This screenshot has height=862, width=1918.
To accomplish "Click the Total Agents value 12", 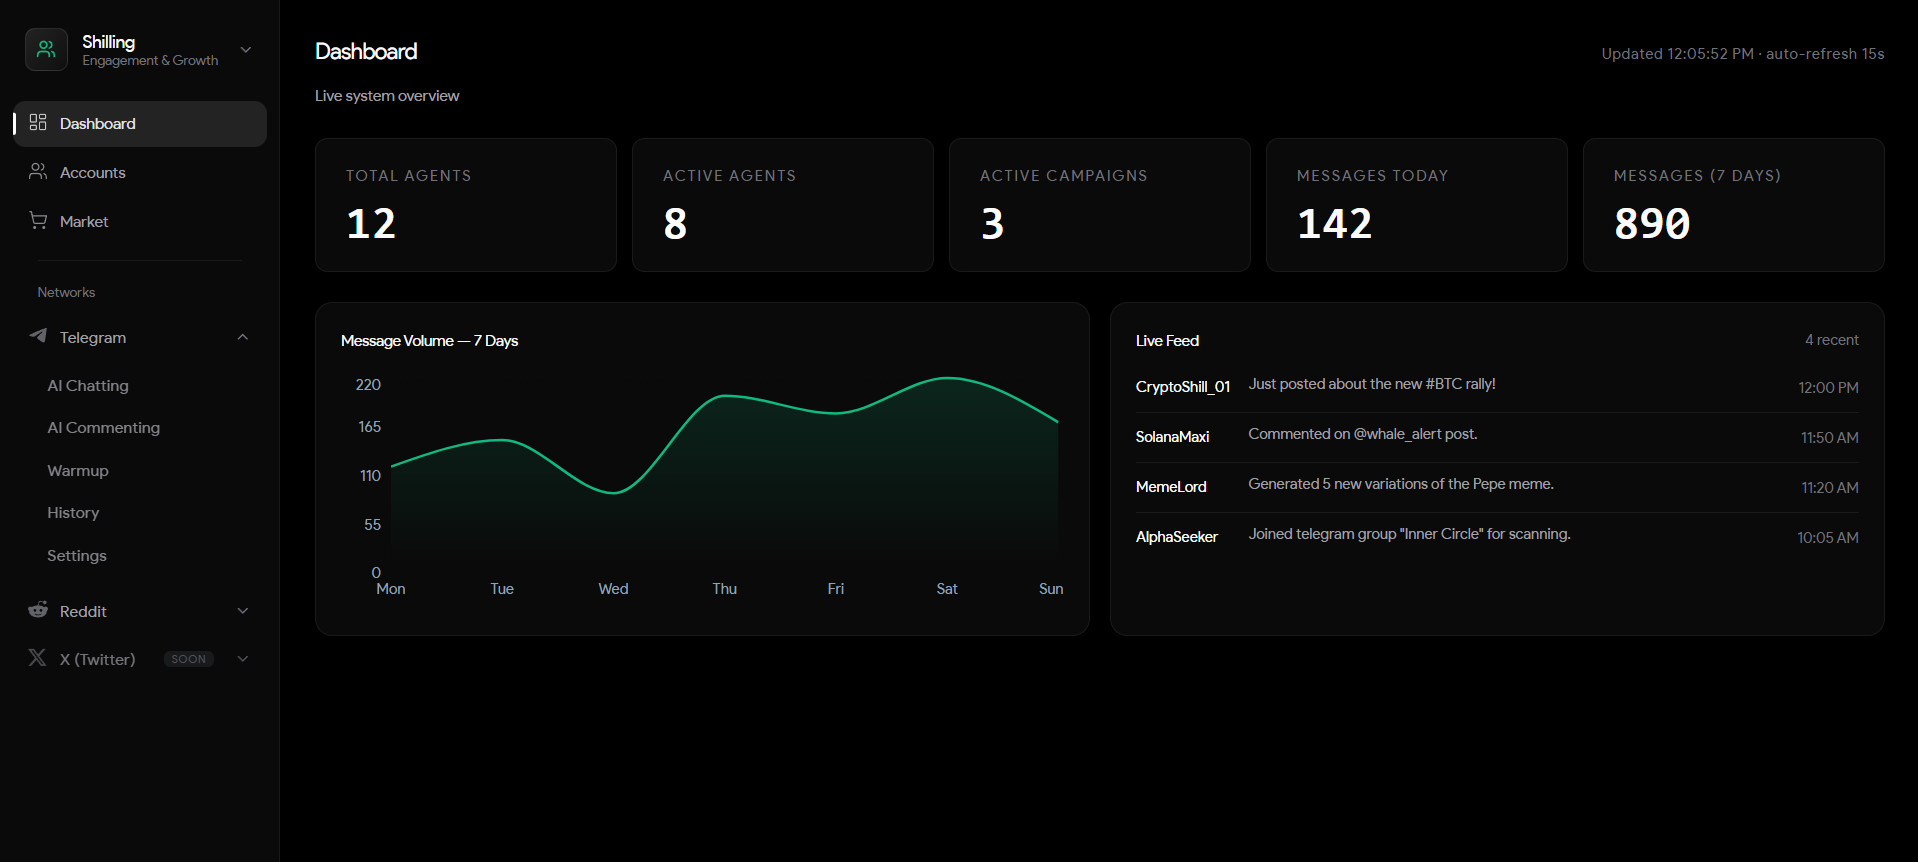I will tap(371, 223).
